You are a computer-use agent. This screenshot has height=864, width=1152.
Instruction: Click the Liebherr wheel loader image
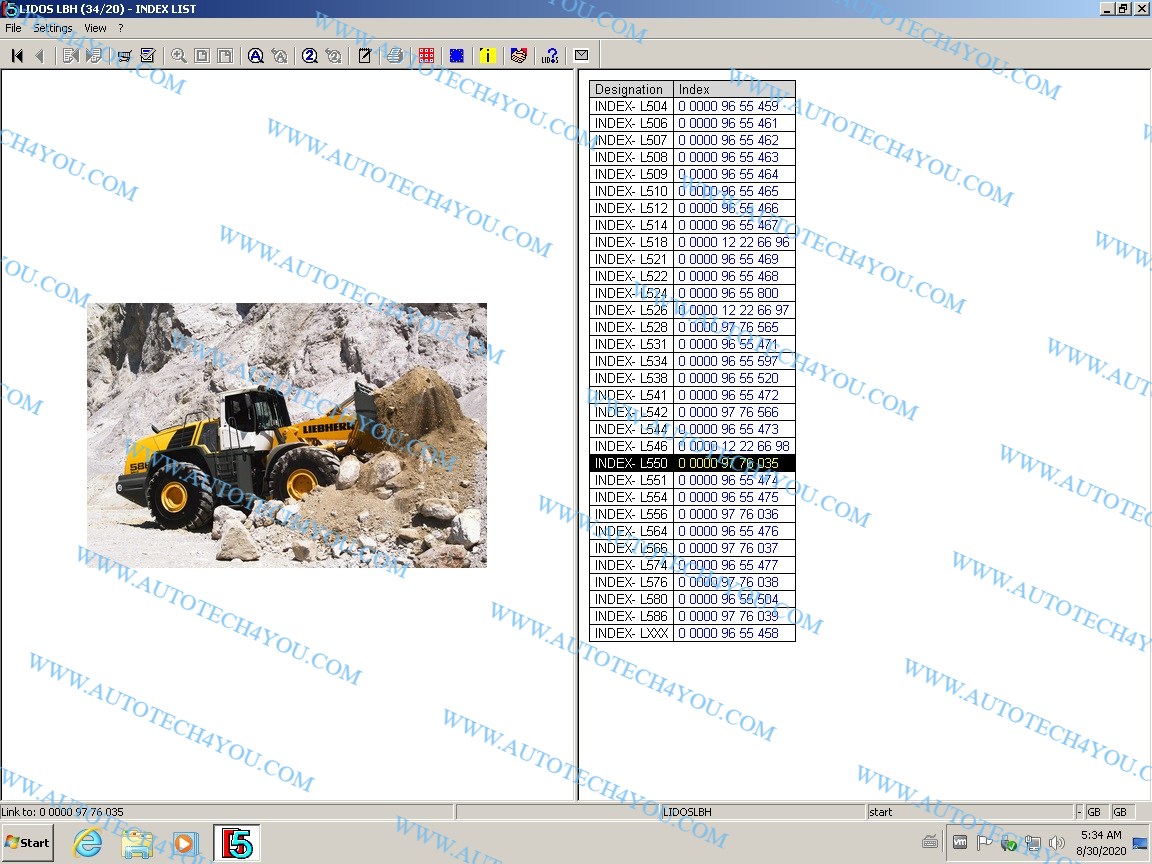pyautogui.click(x=287, y=435)
